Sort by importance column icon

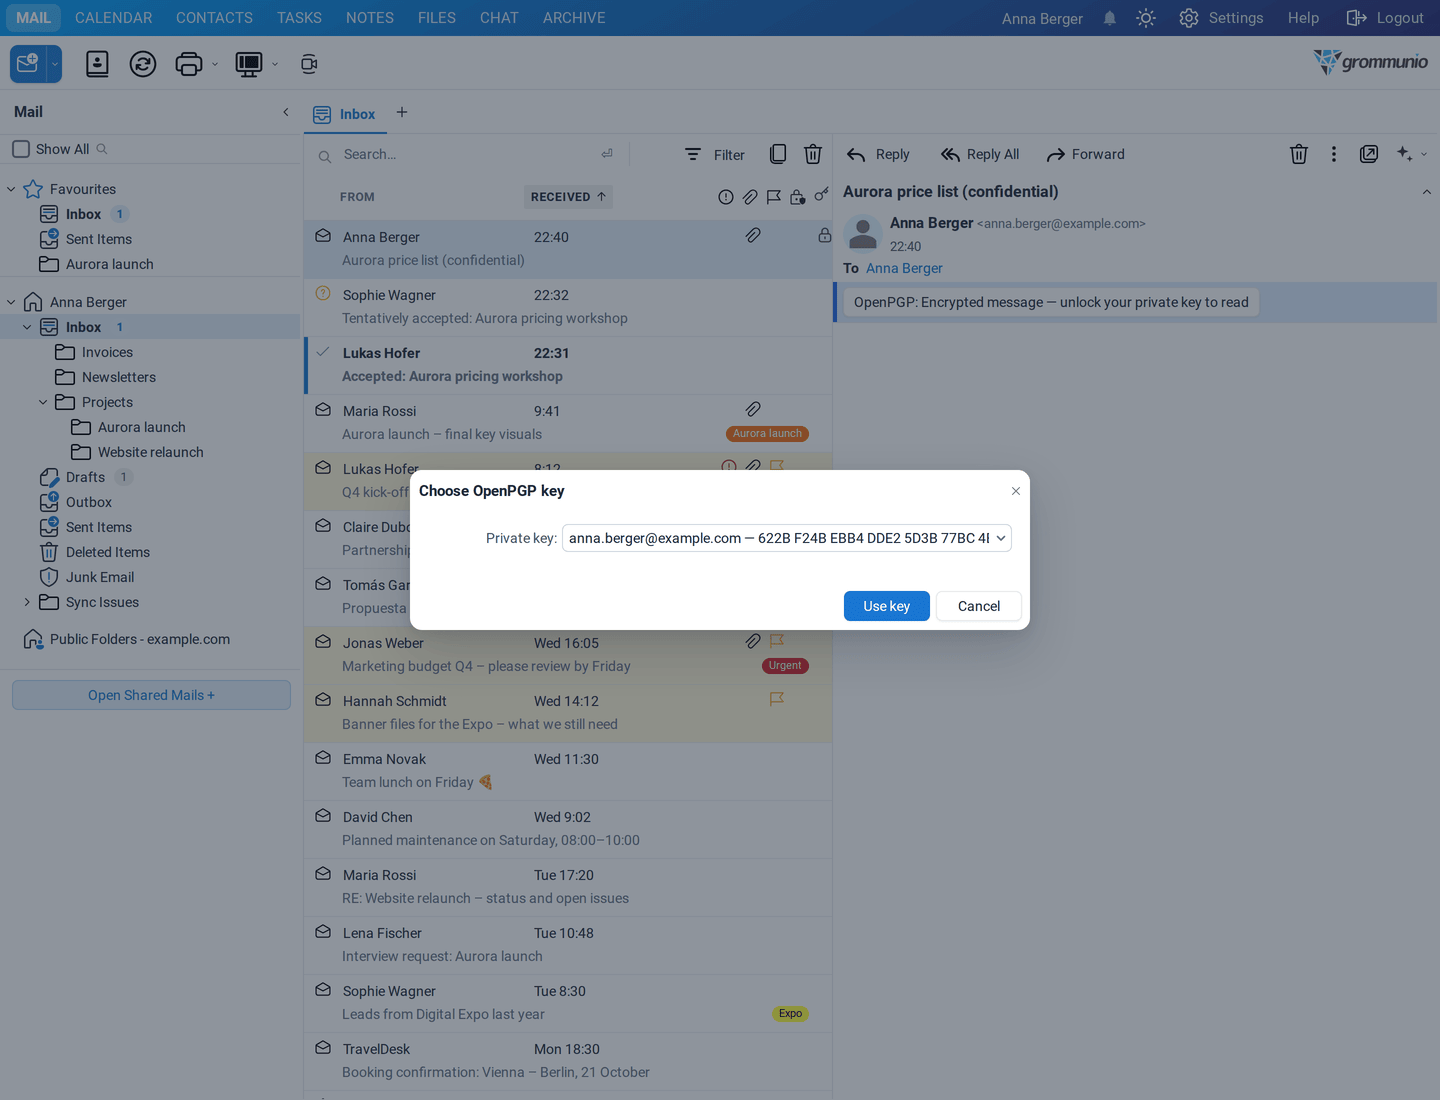pyautogui.click(x=726, y=197)
